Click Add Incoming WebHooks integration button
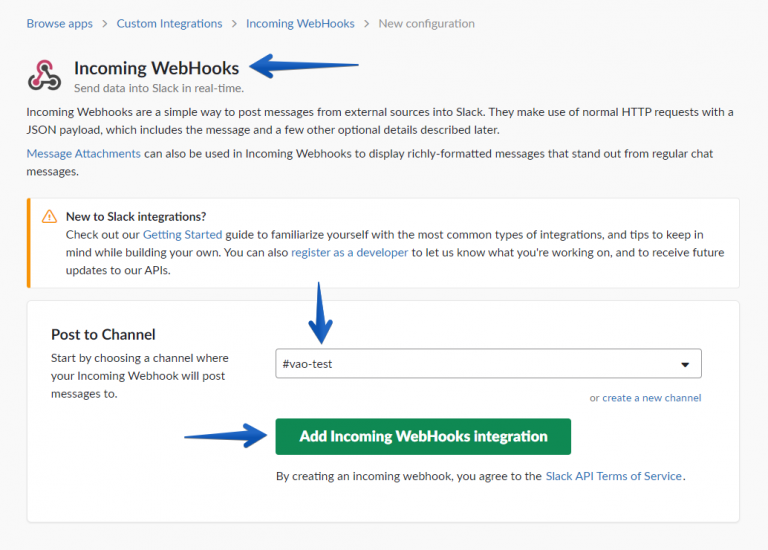Viewport: 768px width, 550px height. coord(423,436)
